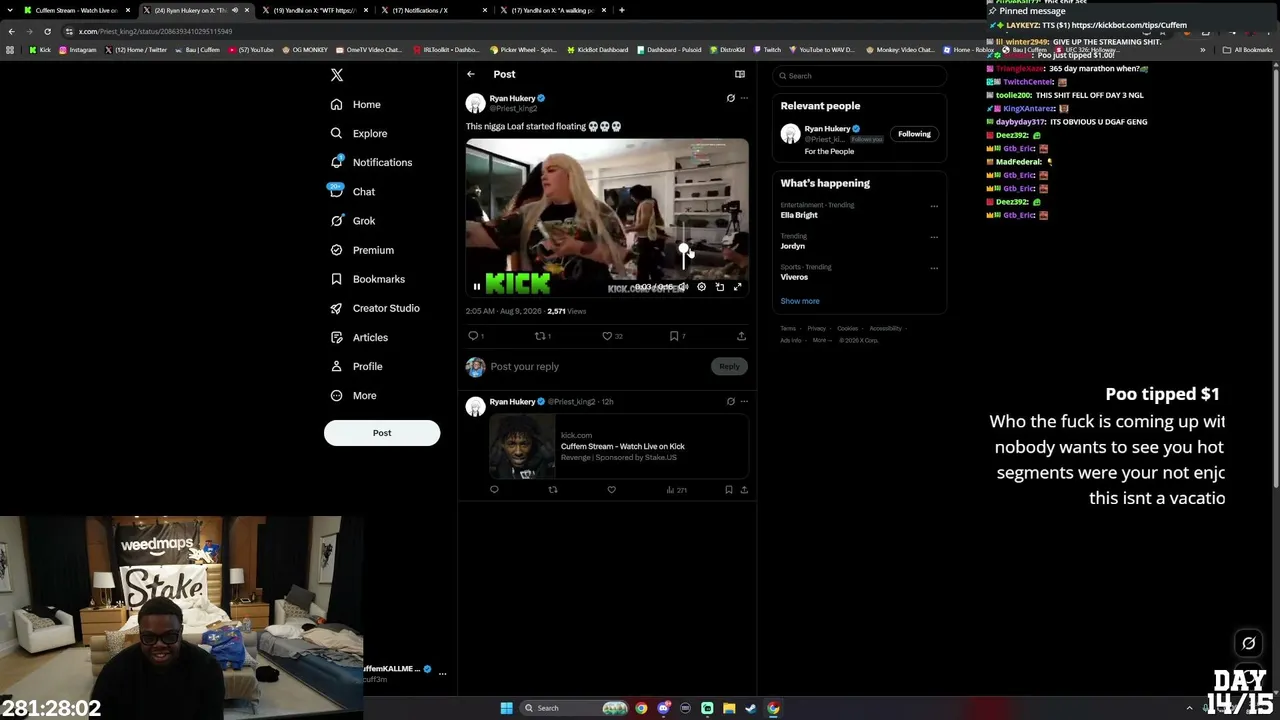Go to Bookmarks in the sidebar
The height and width of the screenshot is (720, 1280).
click(367, 279)
